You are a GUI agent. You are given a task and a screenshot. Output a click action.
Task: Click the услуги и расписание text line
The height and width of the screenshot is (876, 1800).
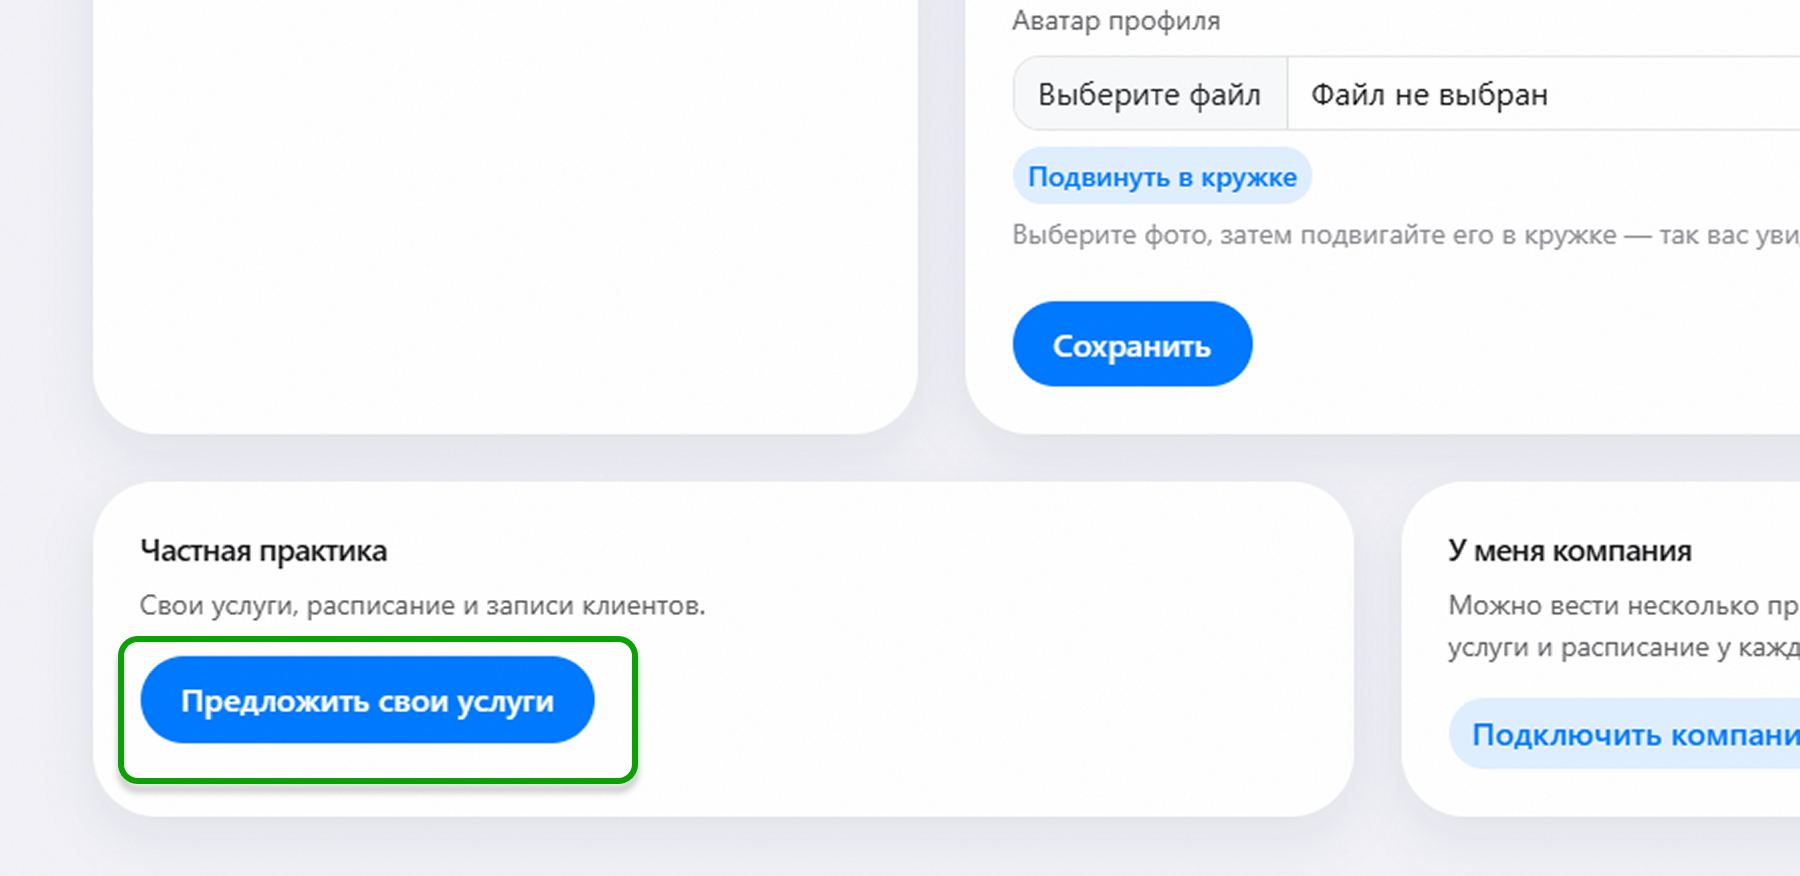(1624, 647)
